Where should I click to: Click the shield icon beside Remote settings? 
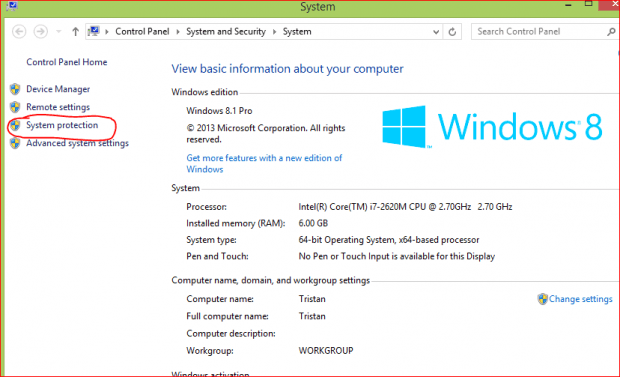tap(15, 107)
